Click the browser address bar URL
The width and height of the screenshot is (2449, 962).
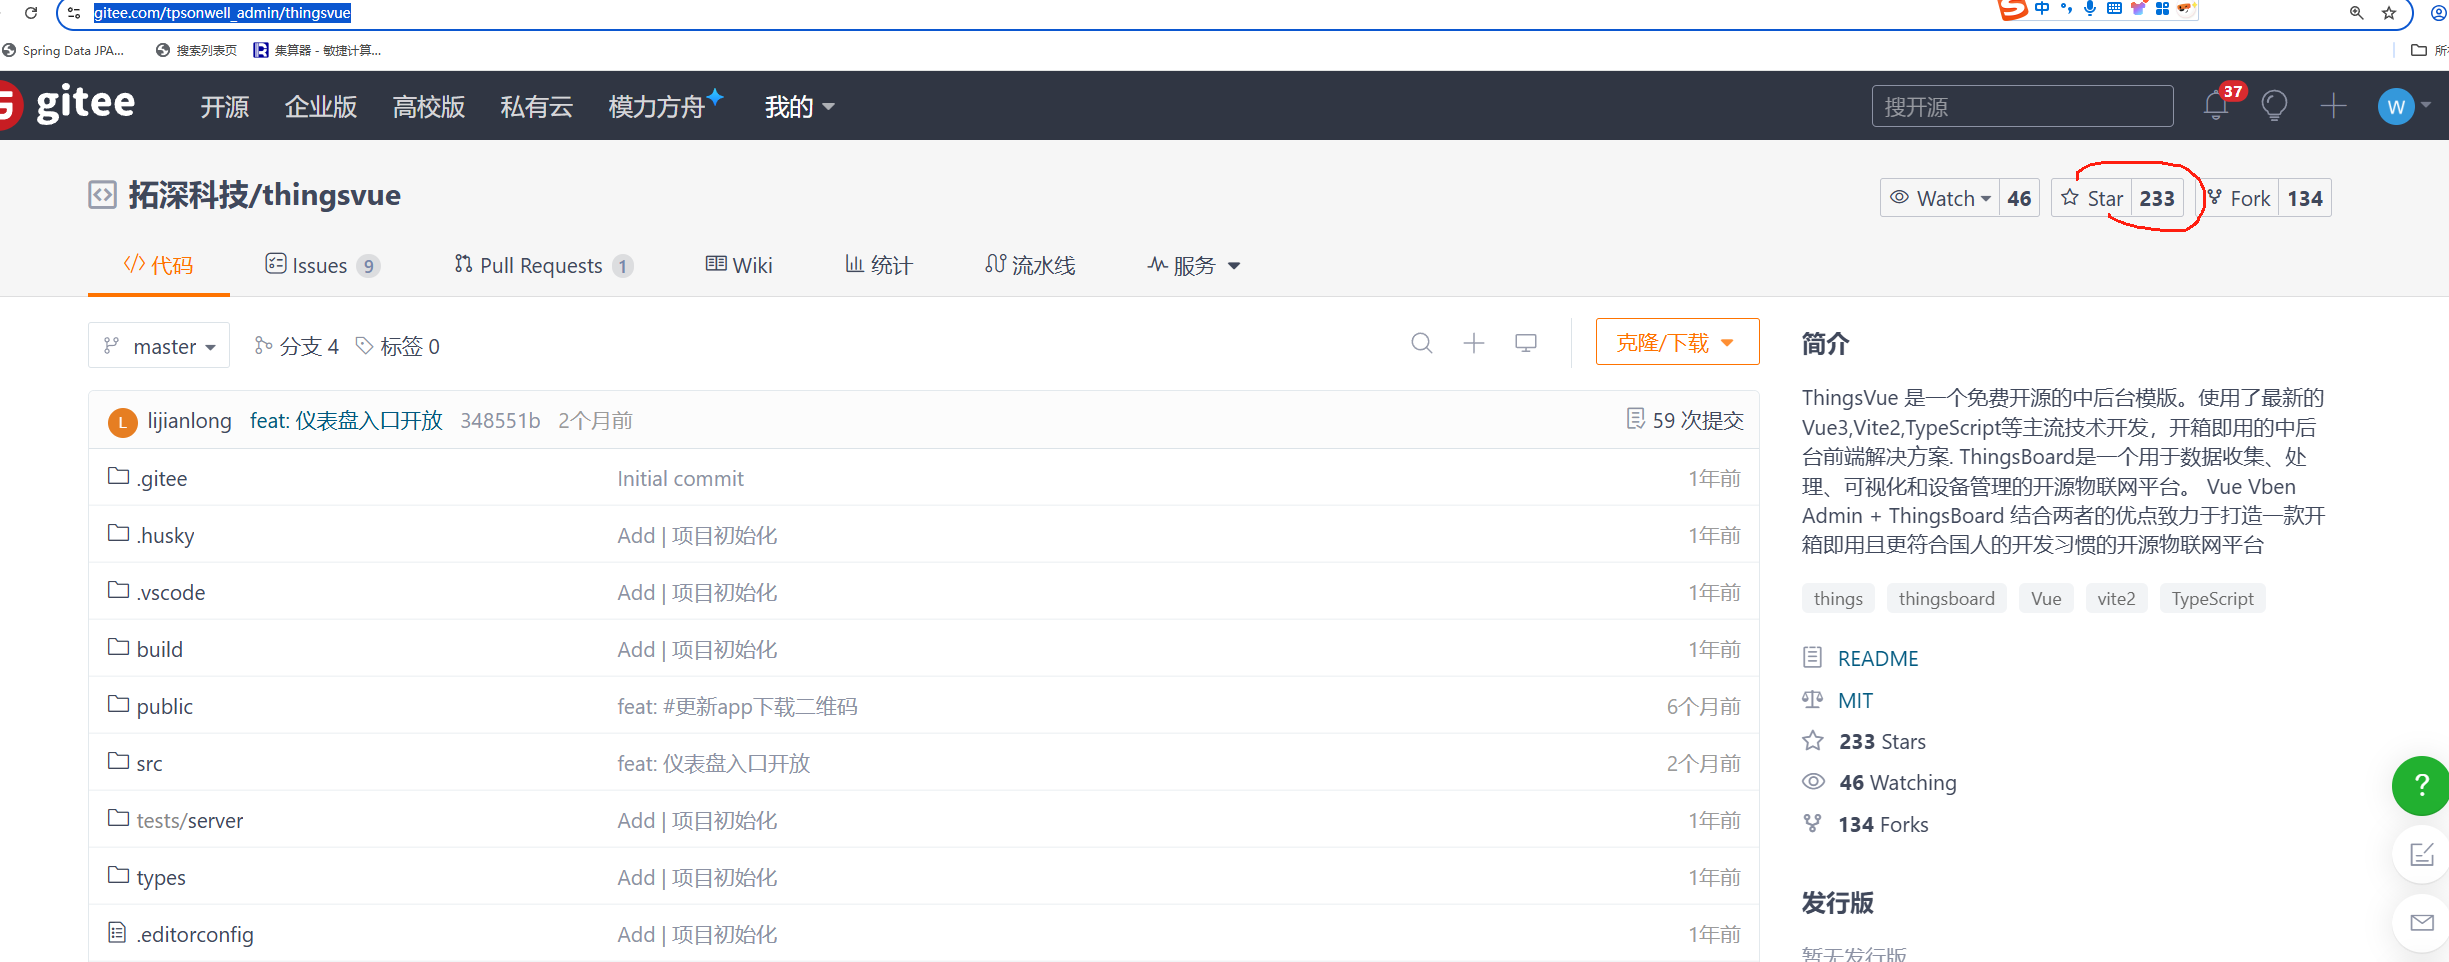tap(222, 13)
